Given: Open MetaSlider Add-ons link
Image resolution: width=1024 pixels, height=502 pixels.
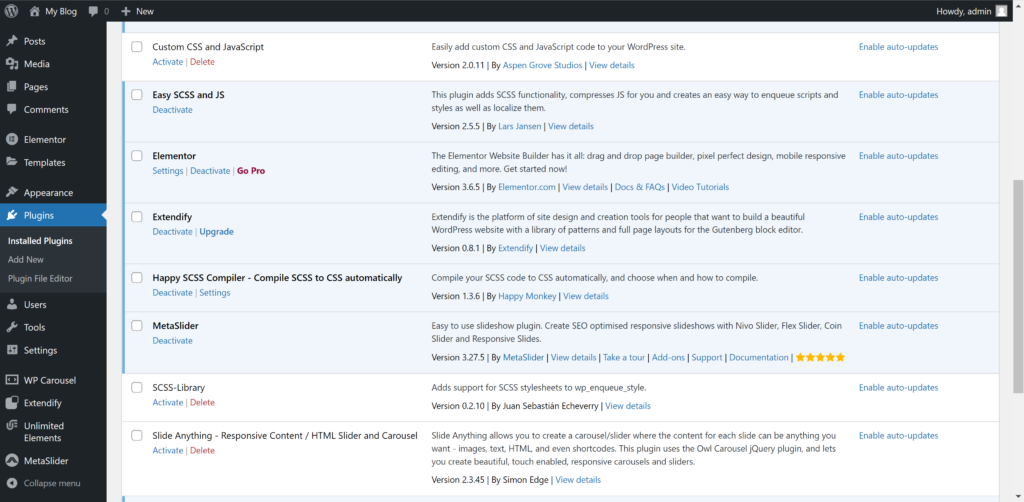Looking at the screenshot, I should pyautogui.click(x=668, y=358).
